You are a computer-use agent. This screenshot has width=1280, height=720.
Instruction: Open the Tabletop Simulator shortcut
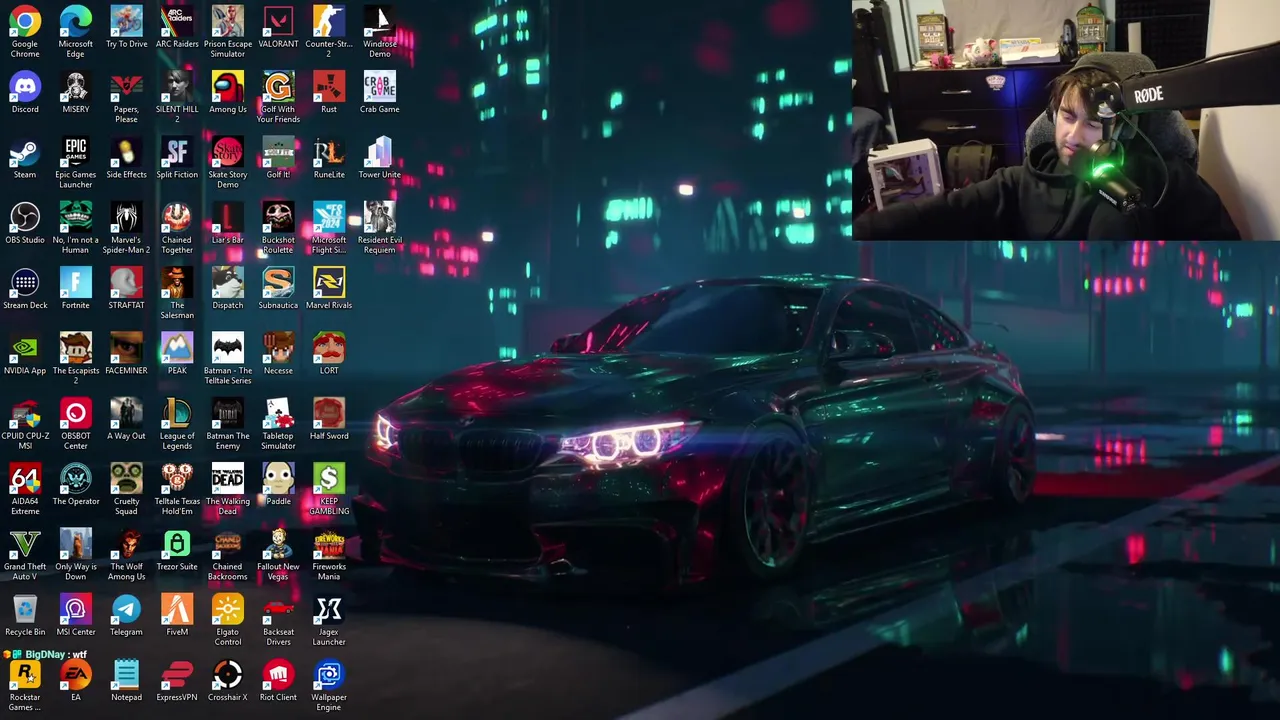pyautogui.click(x=278, y=424)
